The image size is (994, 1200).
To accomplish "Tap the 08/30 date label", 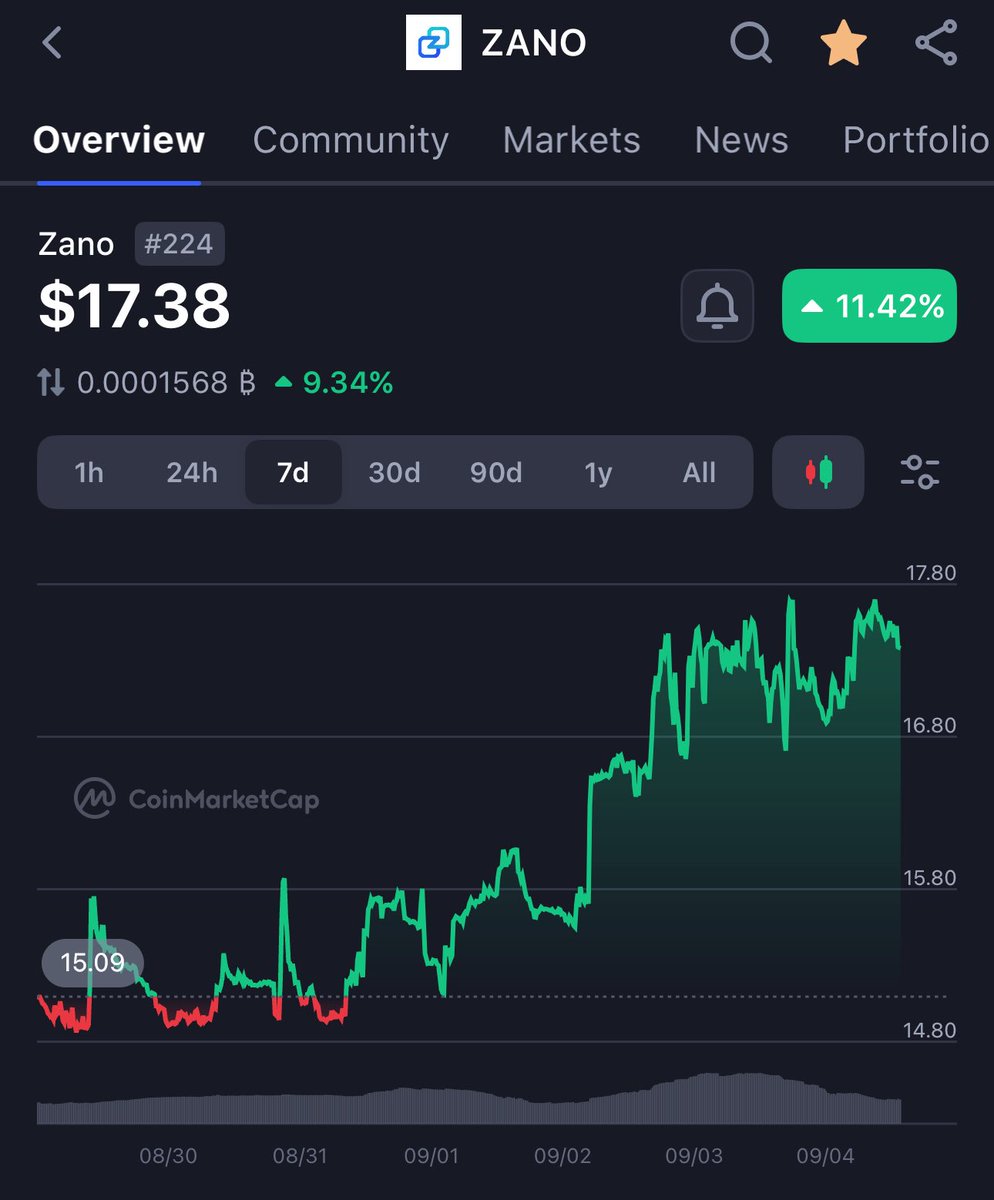I will tap(168, 1156).
